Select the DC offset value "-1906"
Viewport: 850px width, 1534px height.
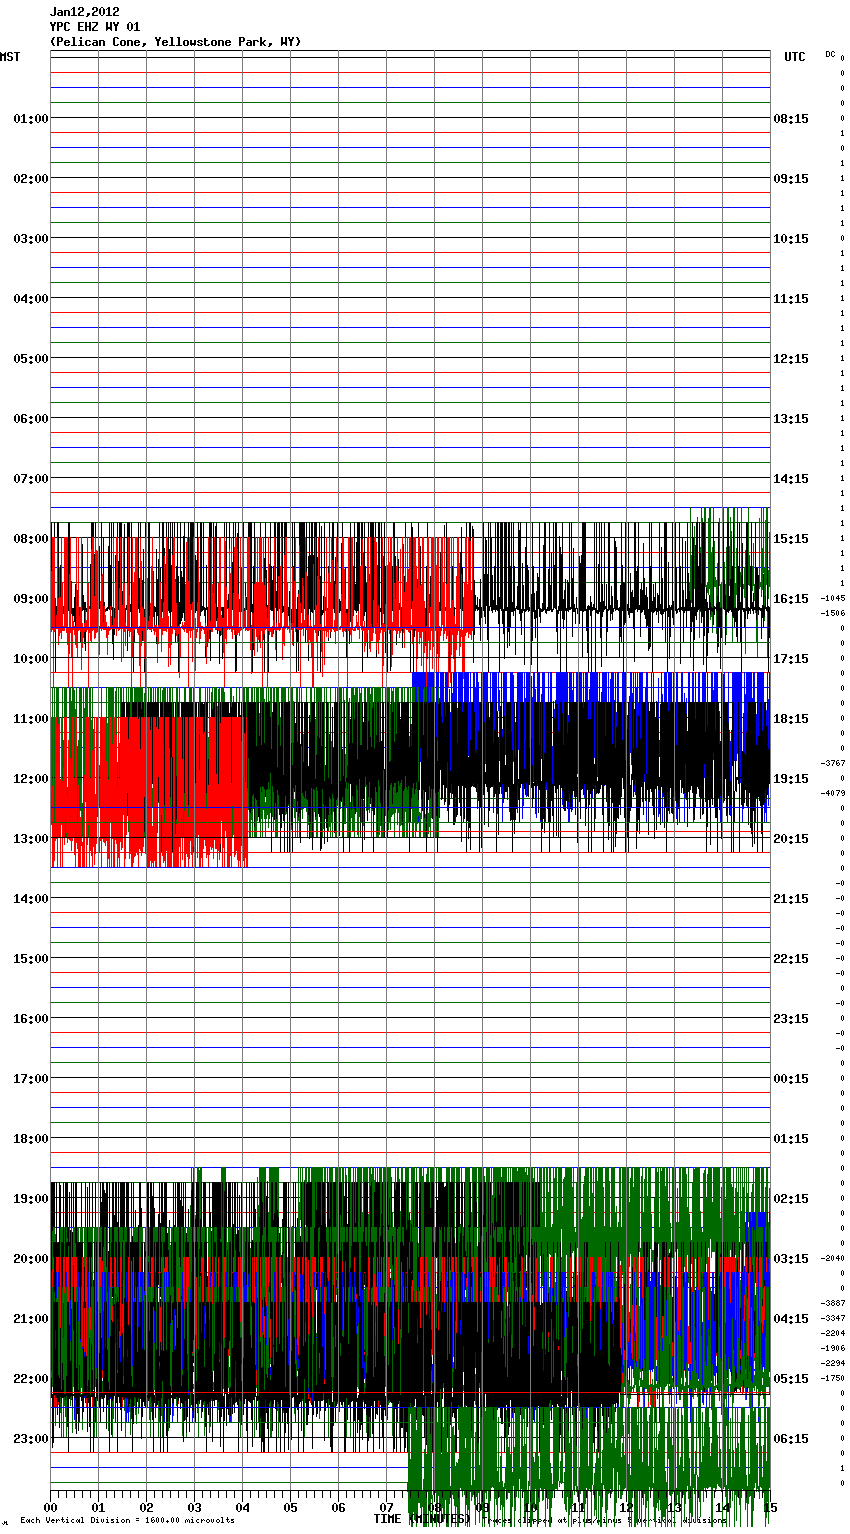click(x=833, y=1348)
